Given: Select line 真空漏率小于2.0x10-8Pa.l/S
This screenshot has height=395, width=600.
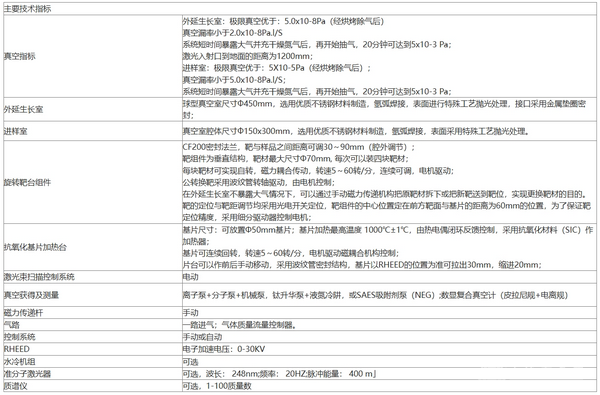Looking at the screenshot, I should 233,33.
